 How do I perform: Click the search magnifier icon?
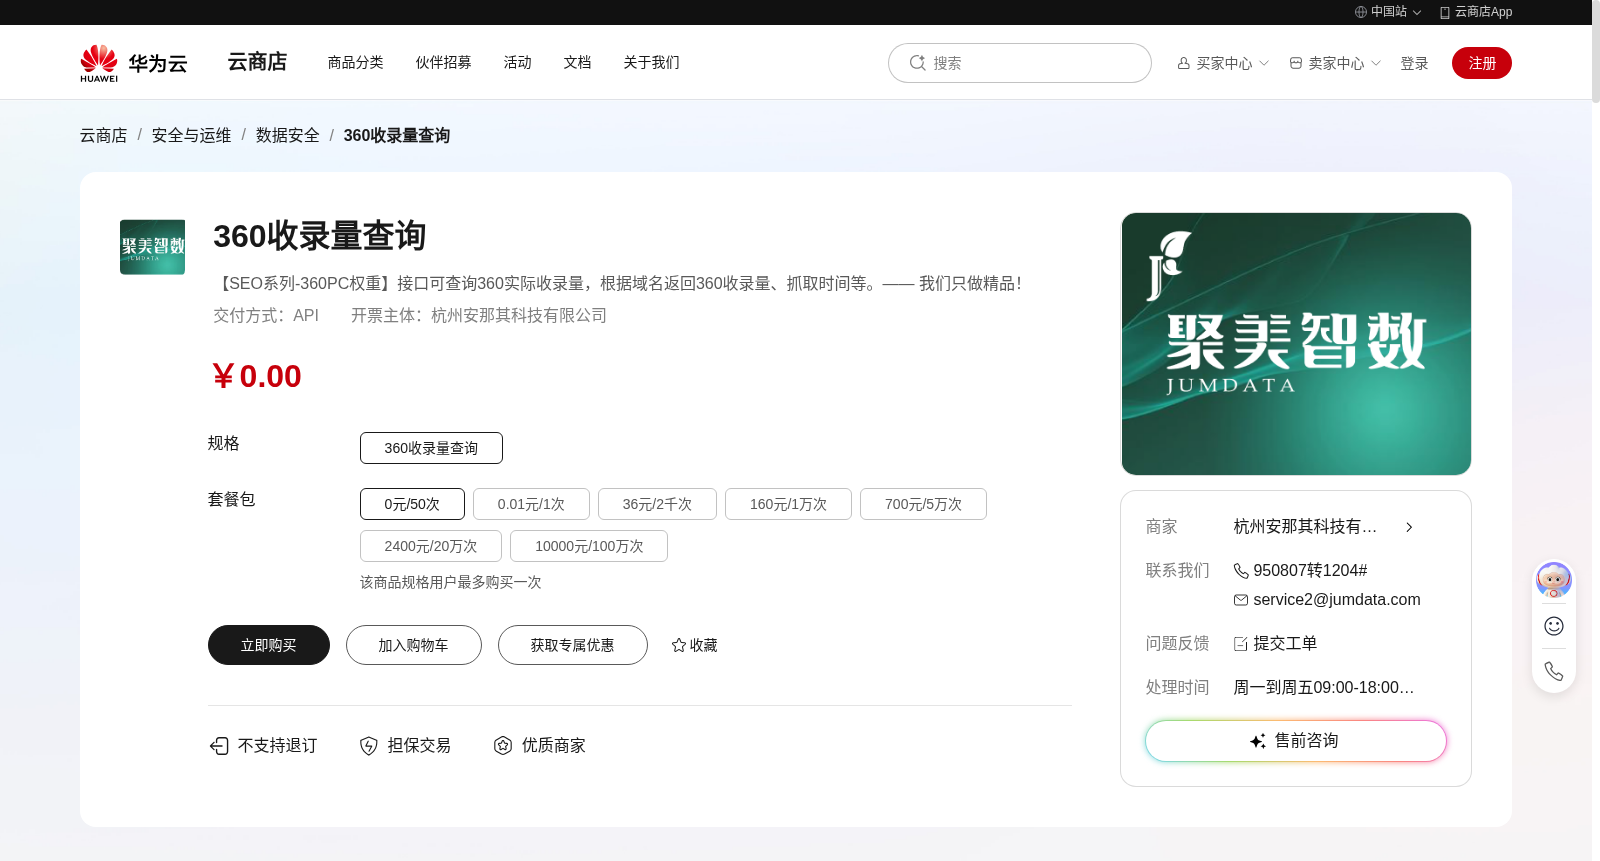click(917, 63)
